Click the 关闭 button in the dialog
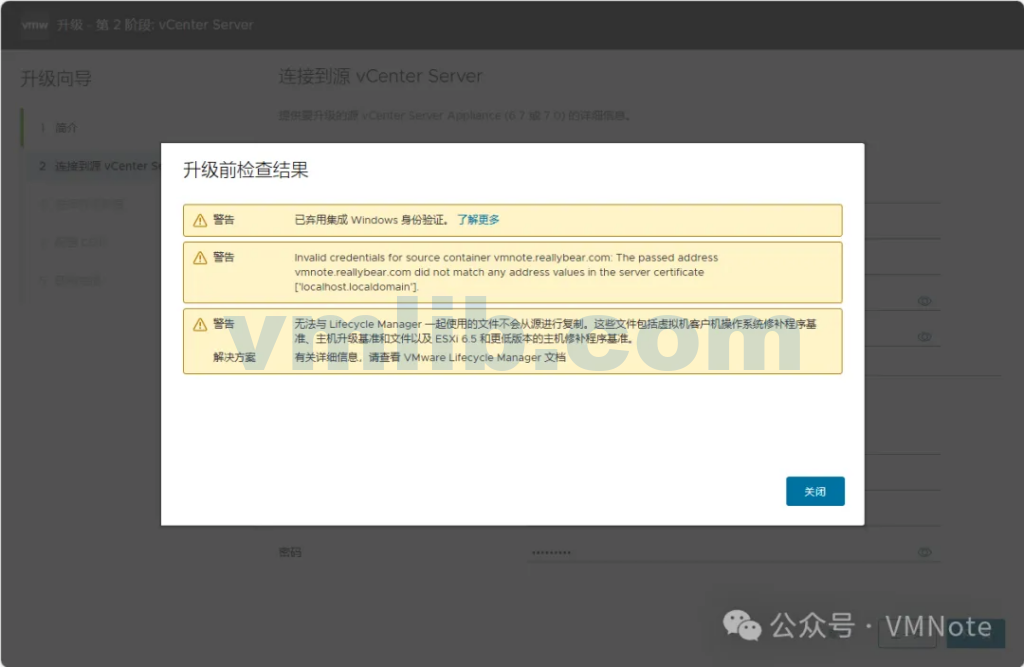The height and width of the screenshot is (667, 1024). (x=815, y=491)
